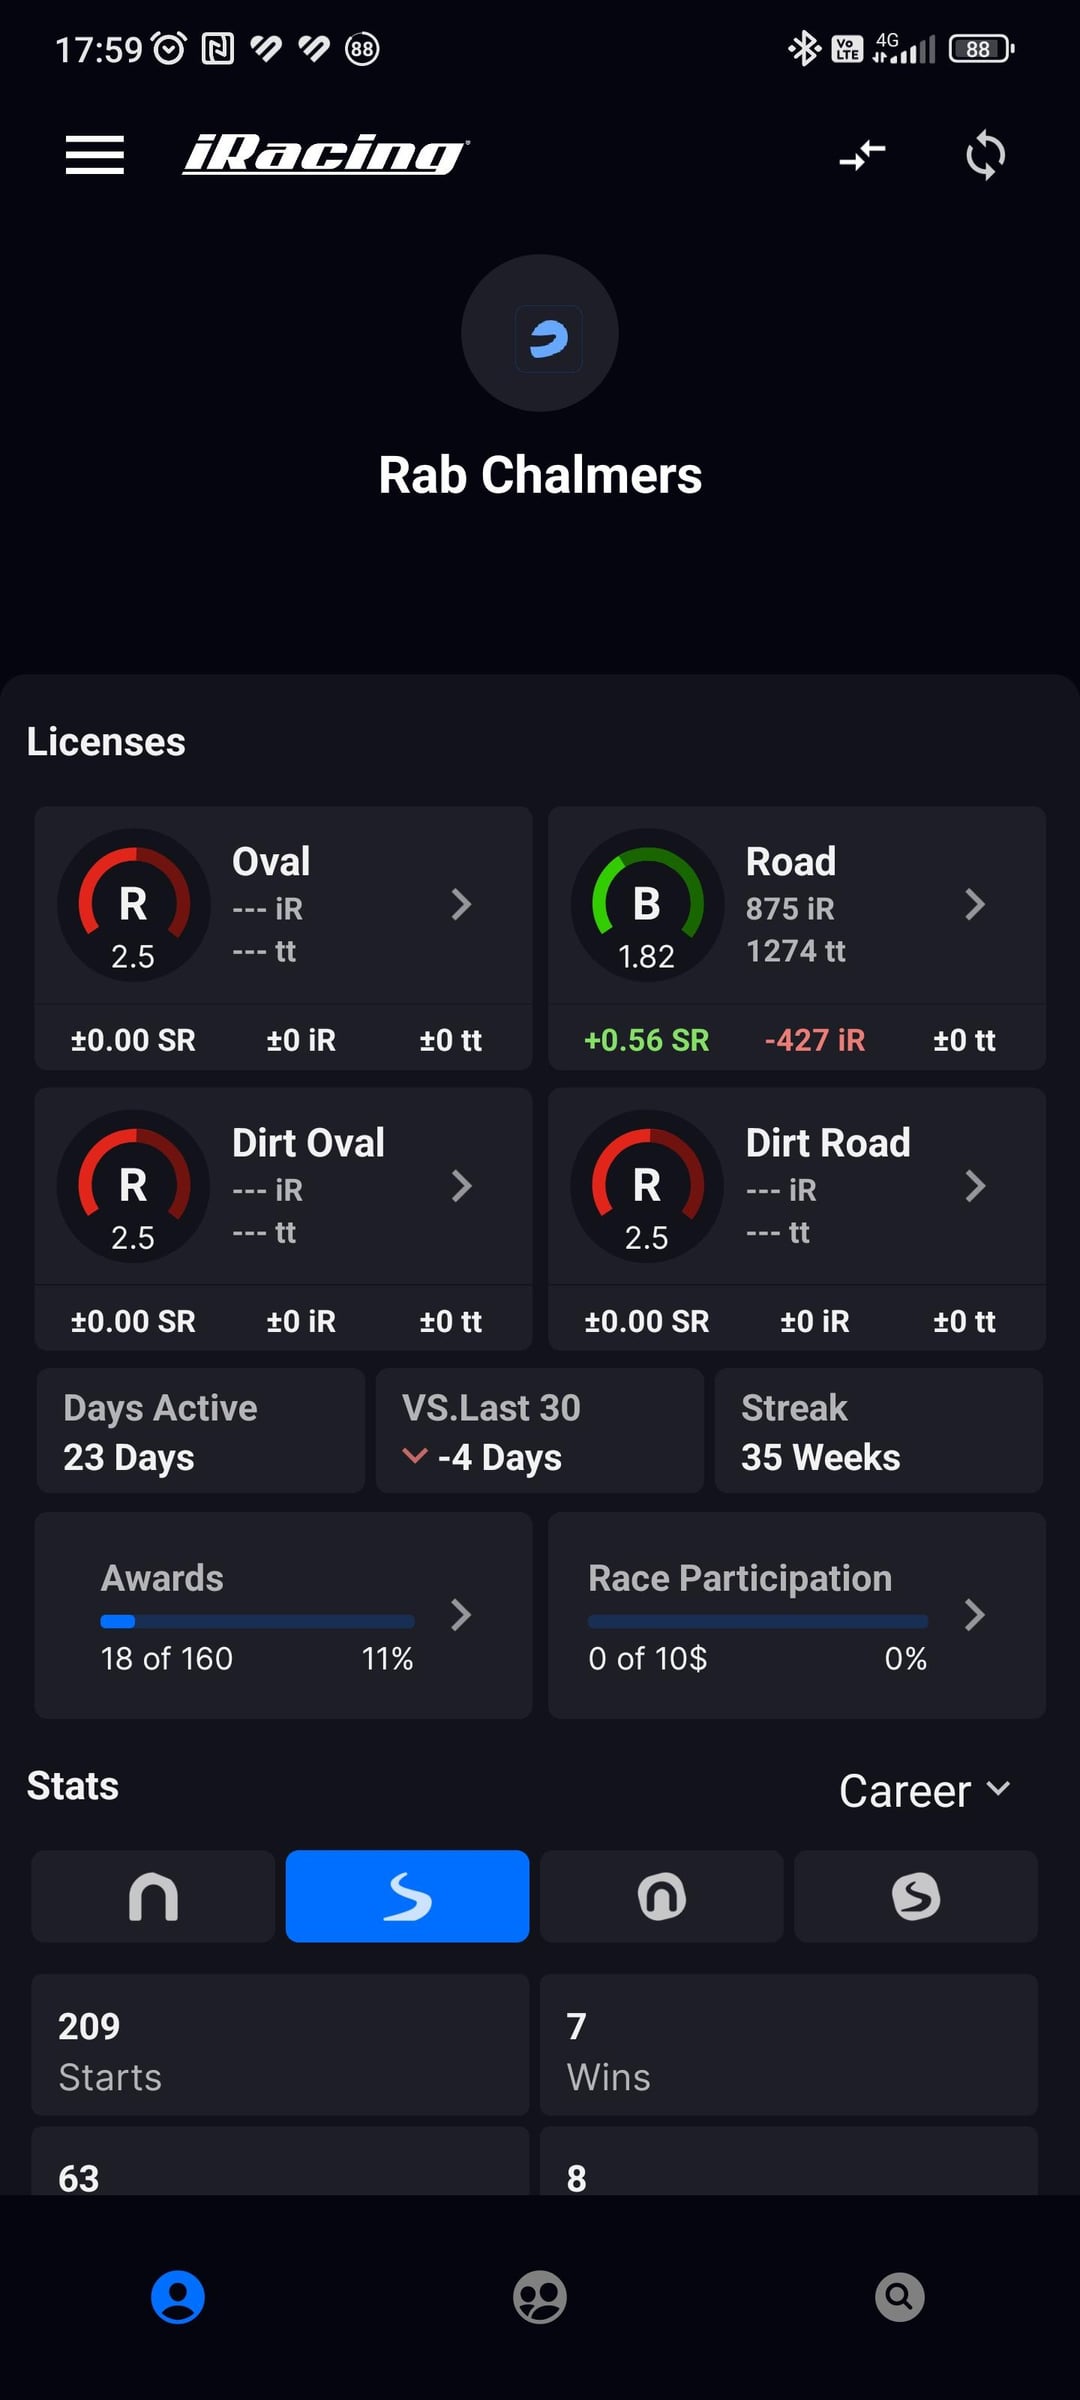Viewport: 1080px width, 2400px height.
Task: Open the Career period dropdown
Action: pos(925,1790)
